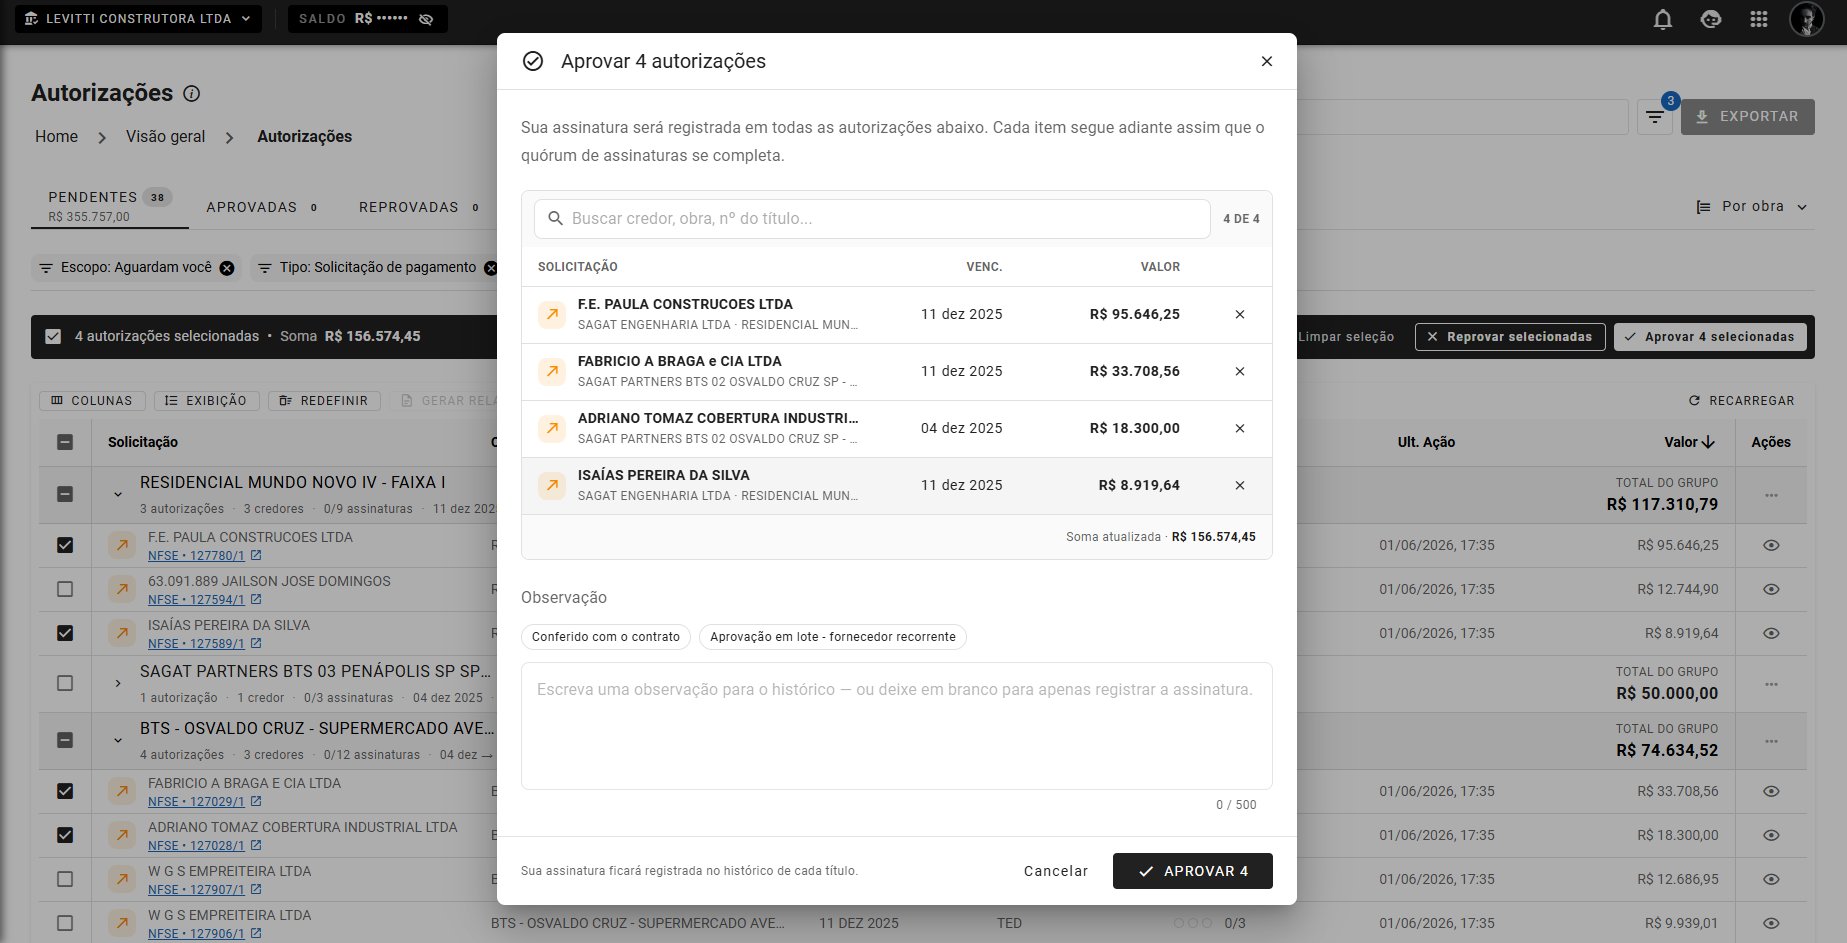Open the filter list icon with badge 3
The image size is (1847, 943).
coord(1655,117)
